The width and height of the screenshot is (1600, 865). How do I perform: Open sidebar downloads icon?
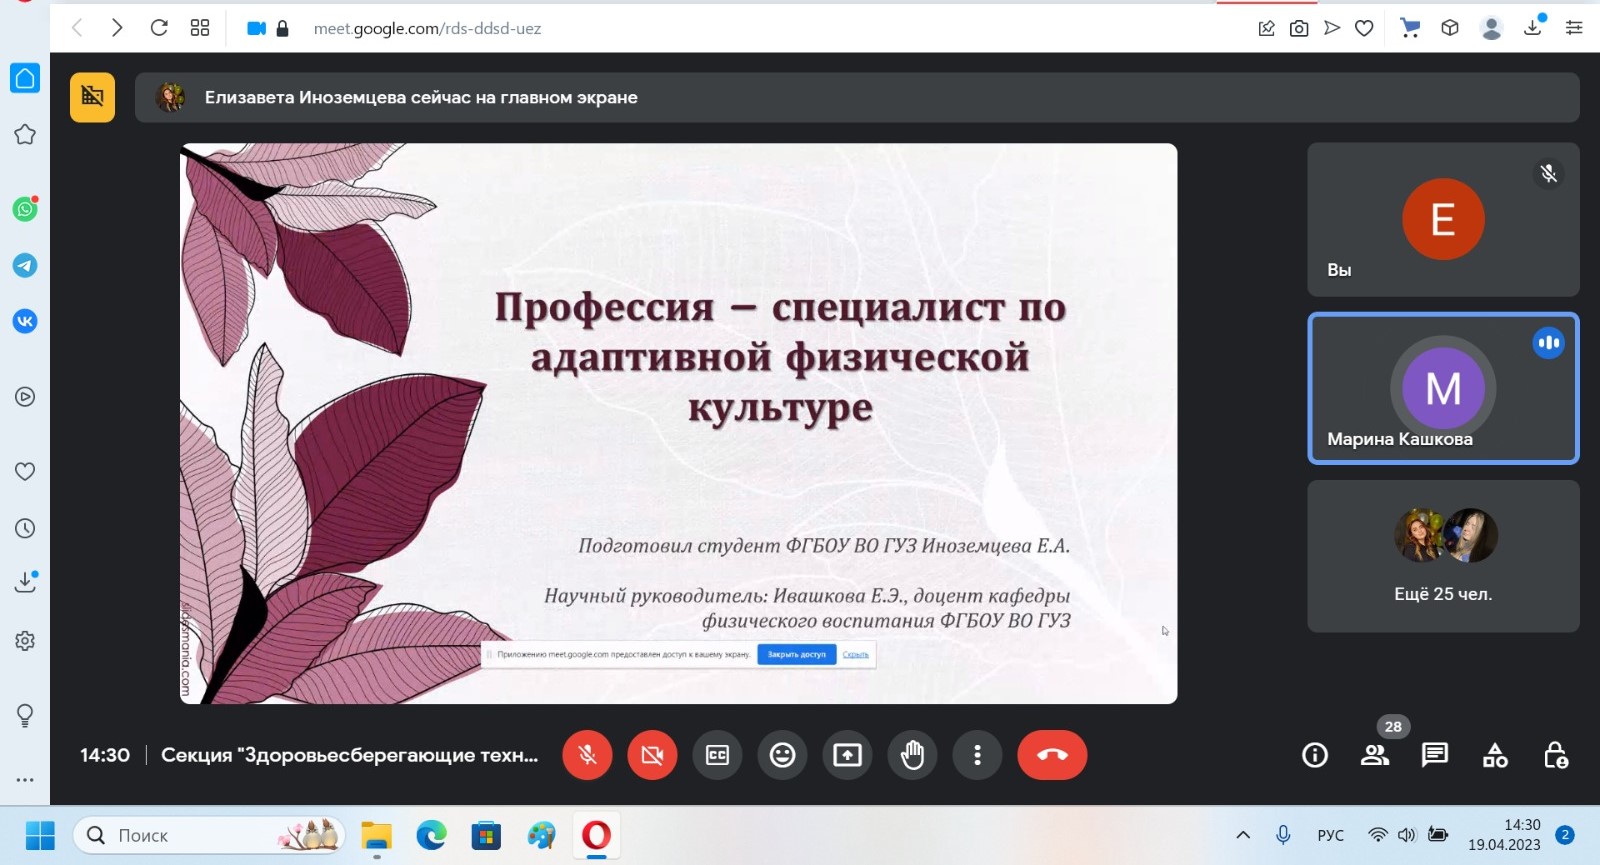[x=26, y=582]
